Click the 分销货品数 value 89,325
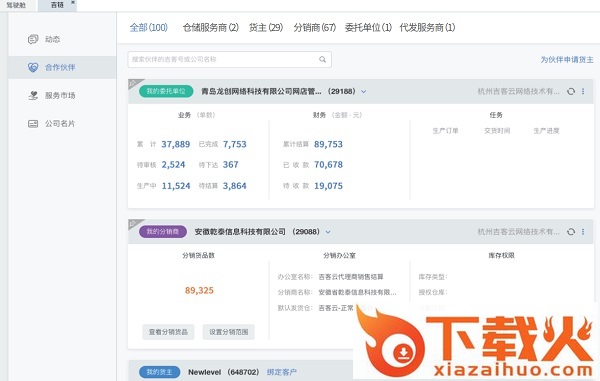Viewport: 600px width, 381px height. coord(199,290)
